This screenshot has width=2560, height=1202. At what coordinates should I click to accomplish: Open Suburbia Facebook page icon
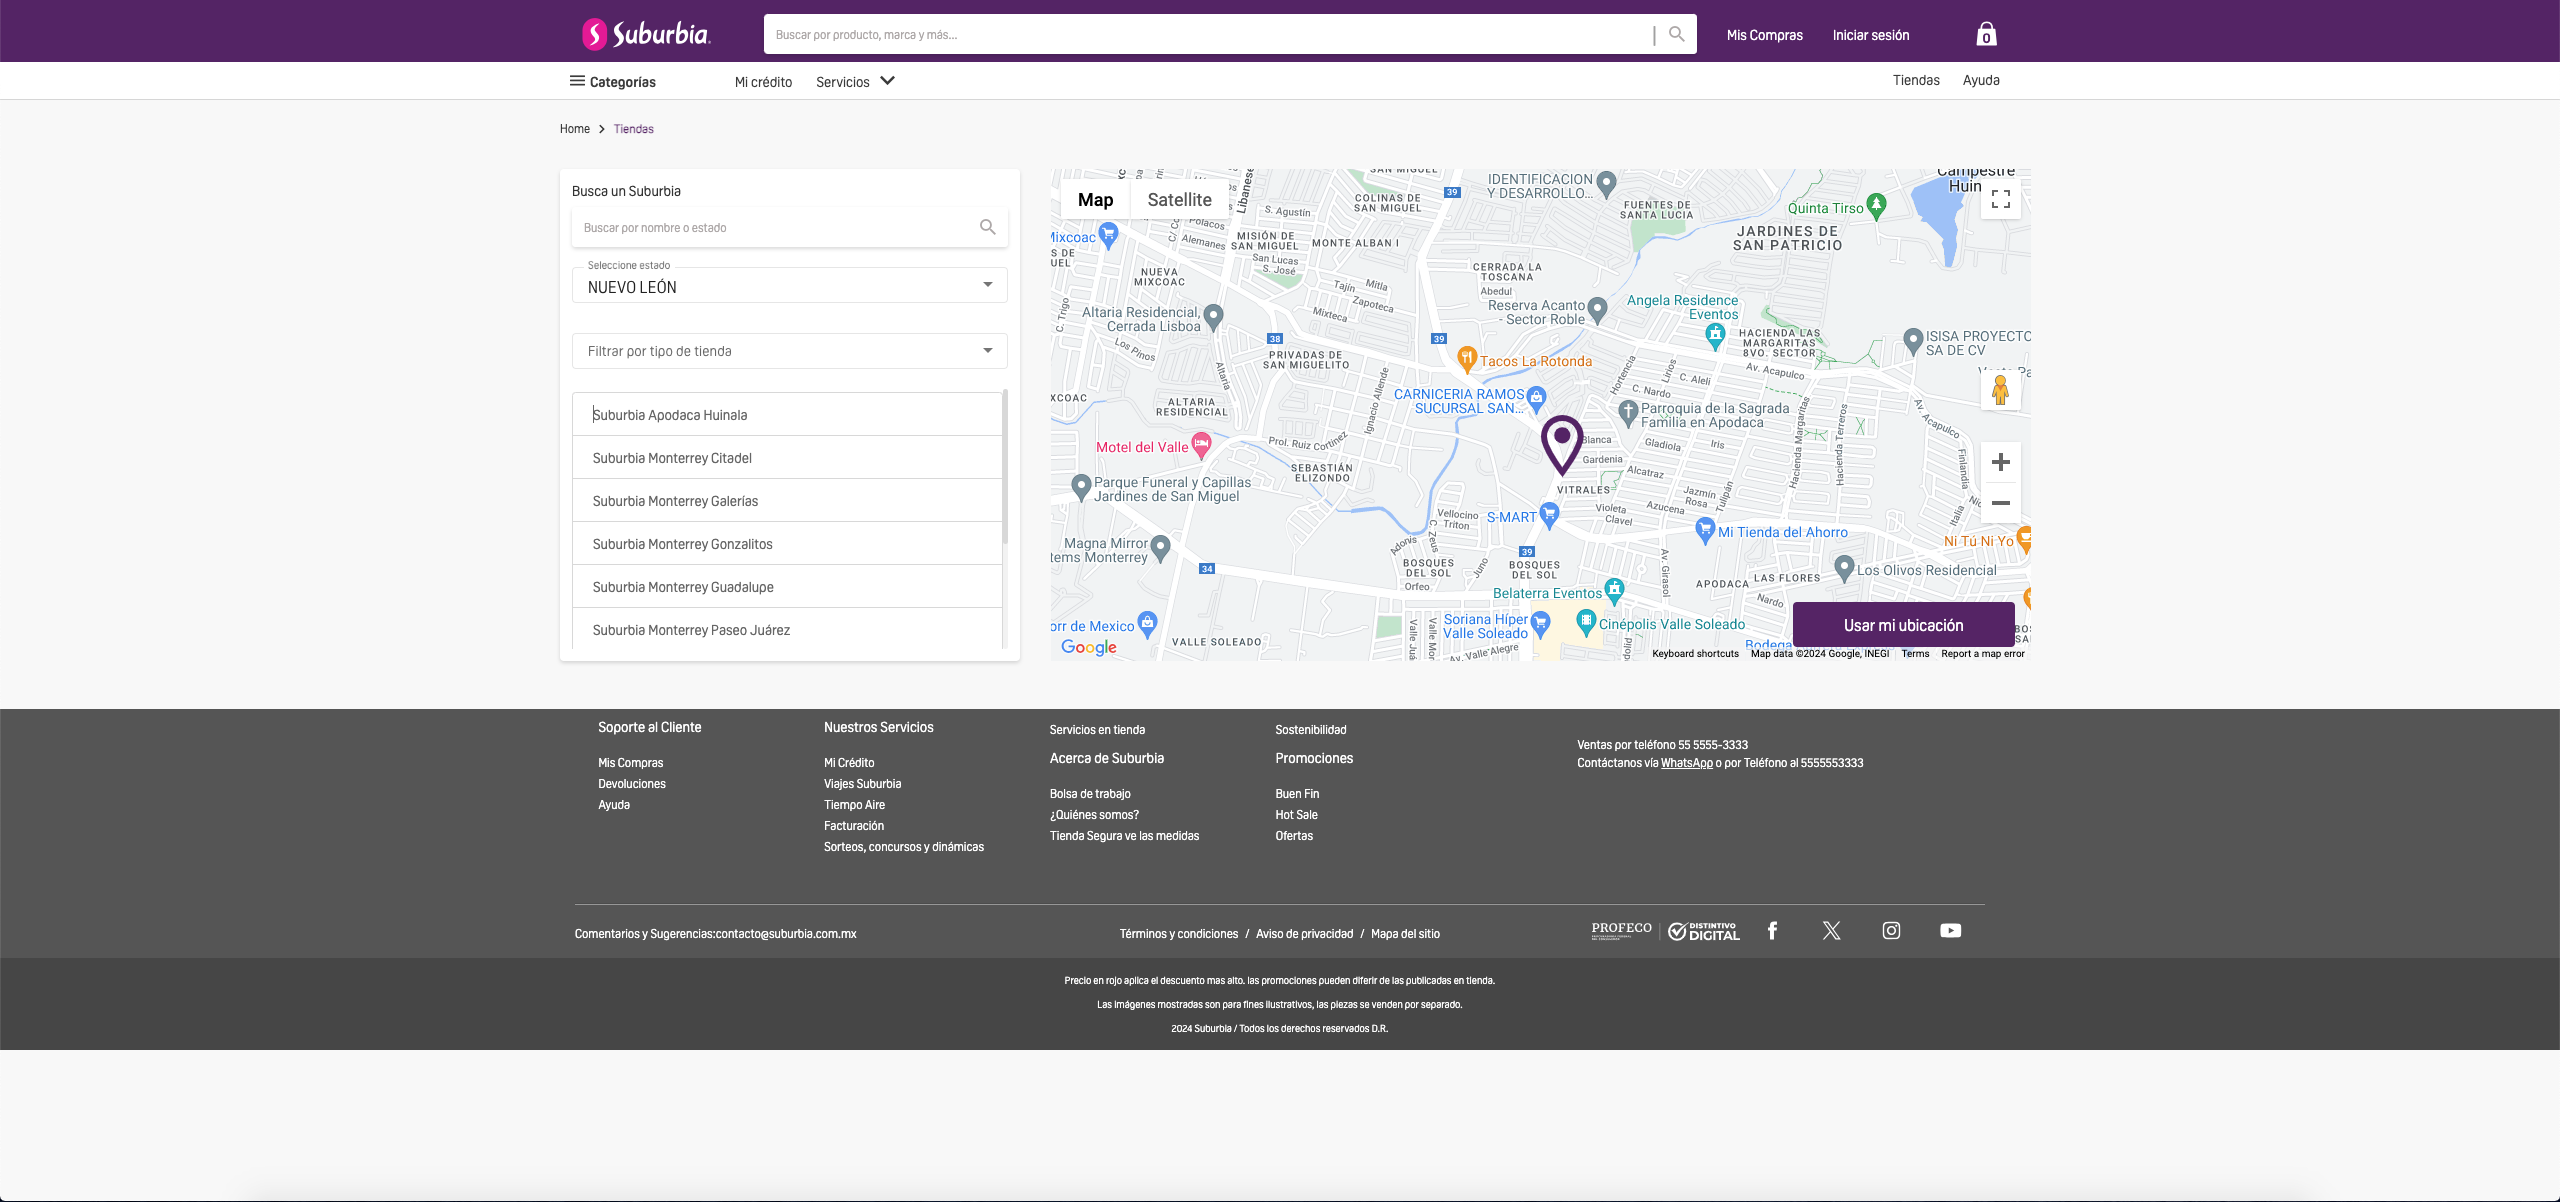click(1772, 931)
